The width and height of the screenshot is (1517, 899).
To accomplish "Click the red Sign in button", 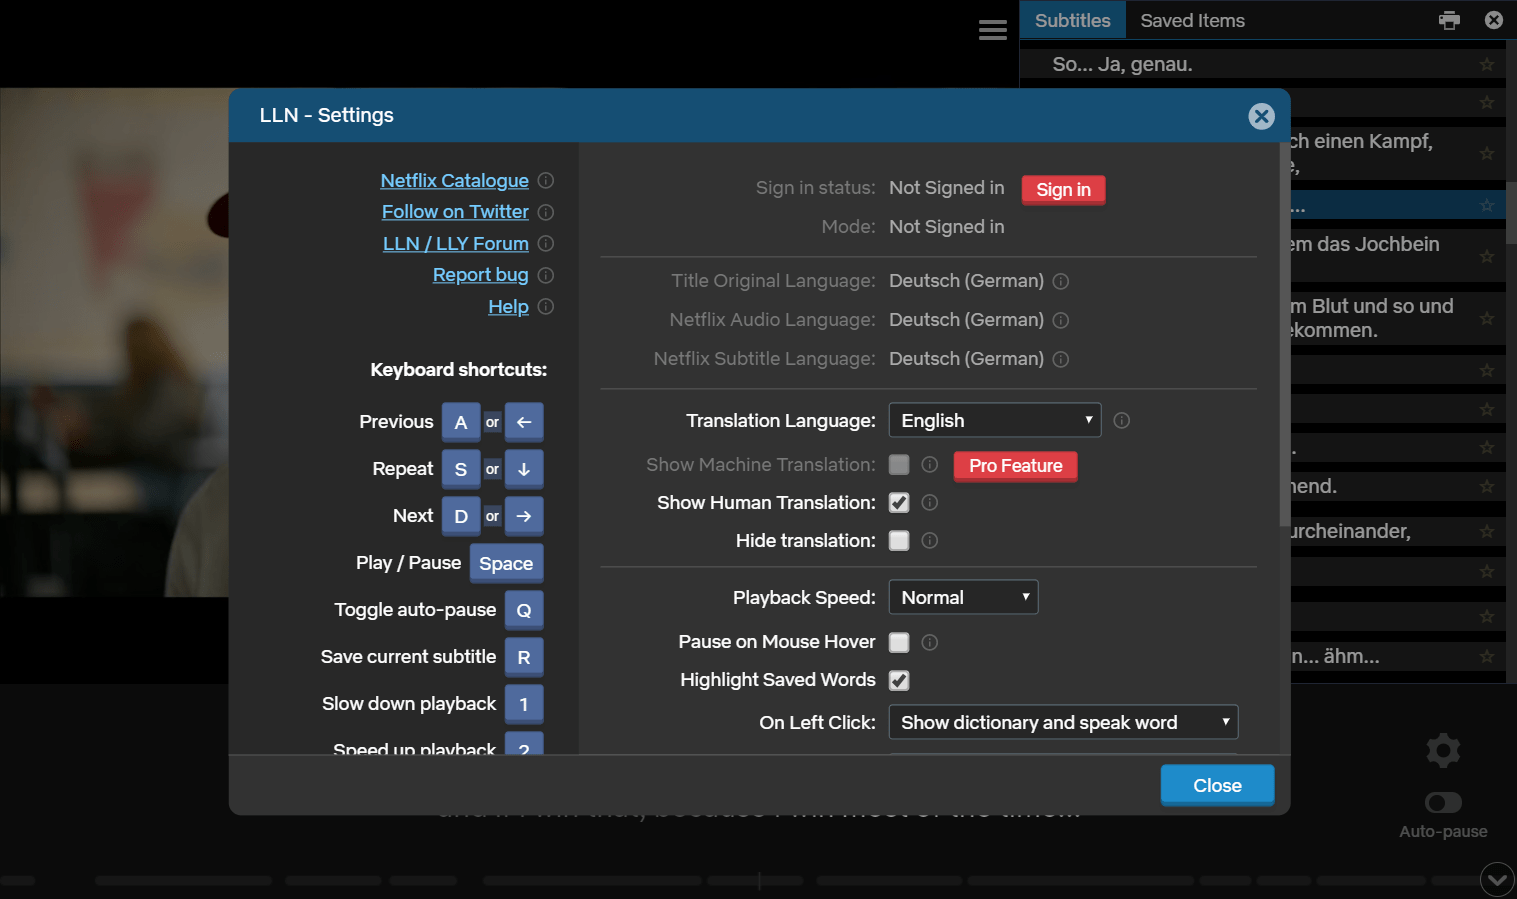I will [1063, 190].
